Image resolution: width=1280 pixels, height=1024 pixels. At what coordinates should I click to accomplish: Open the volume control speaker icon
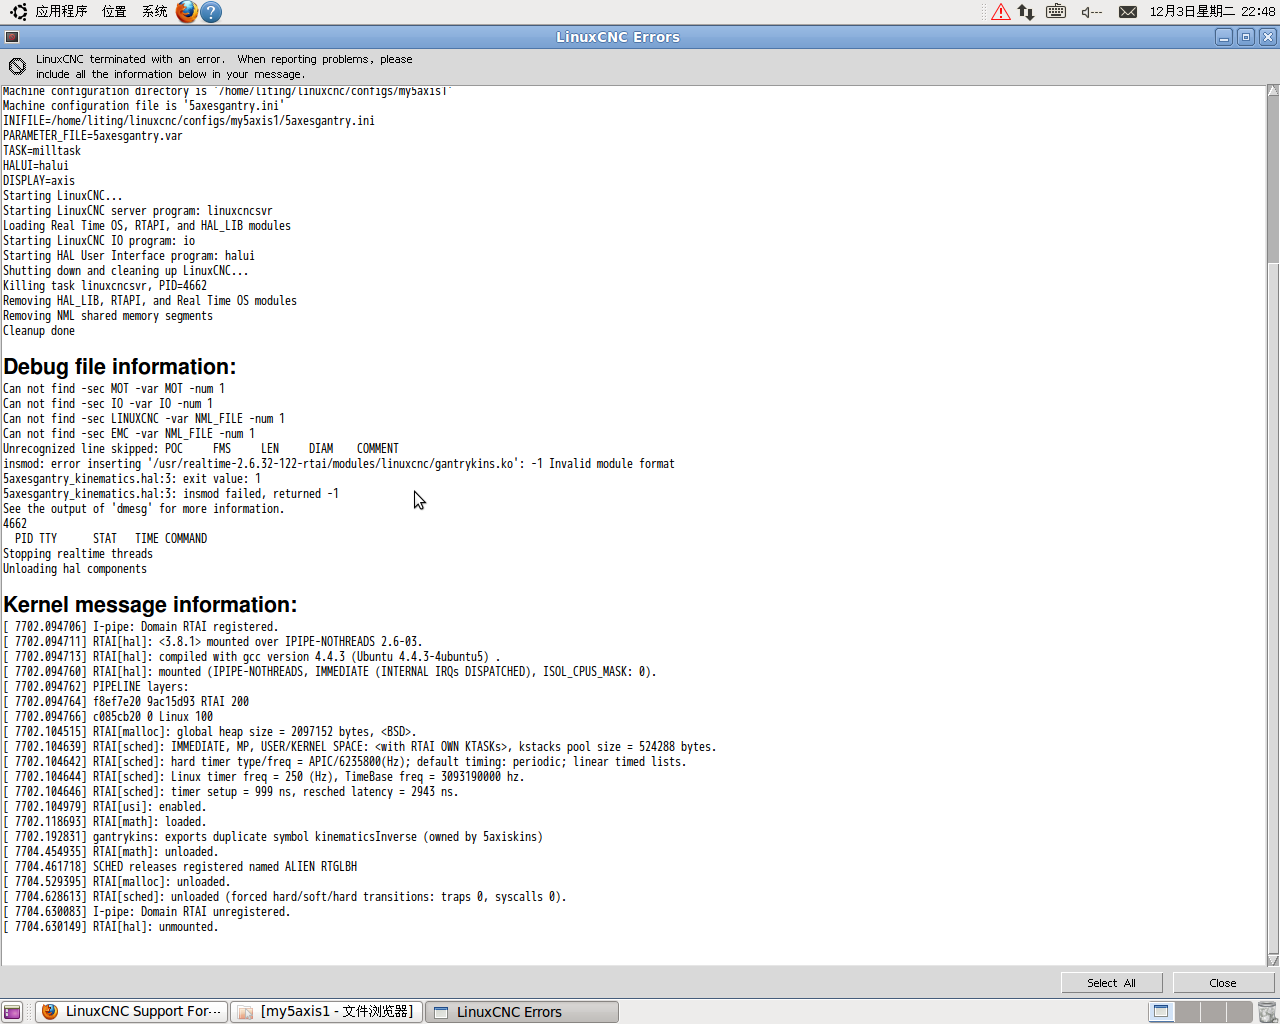1091,12
